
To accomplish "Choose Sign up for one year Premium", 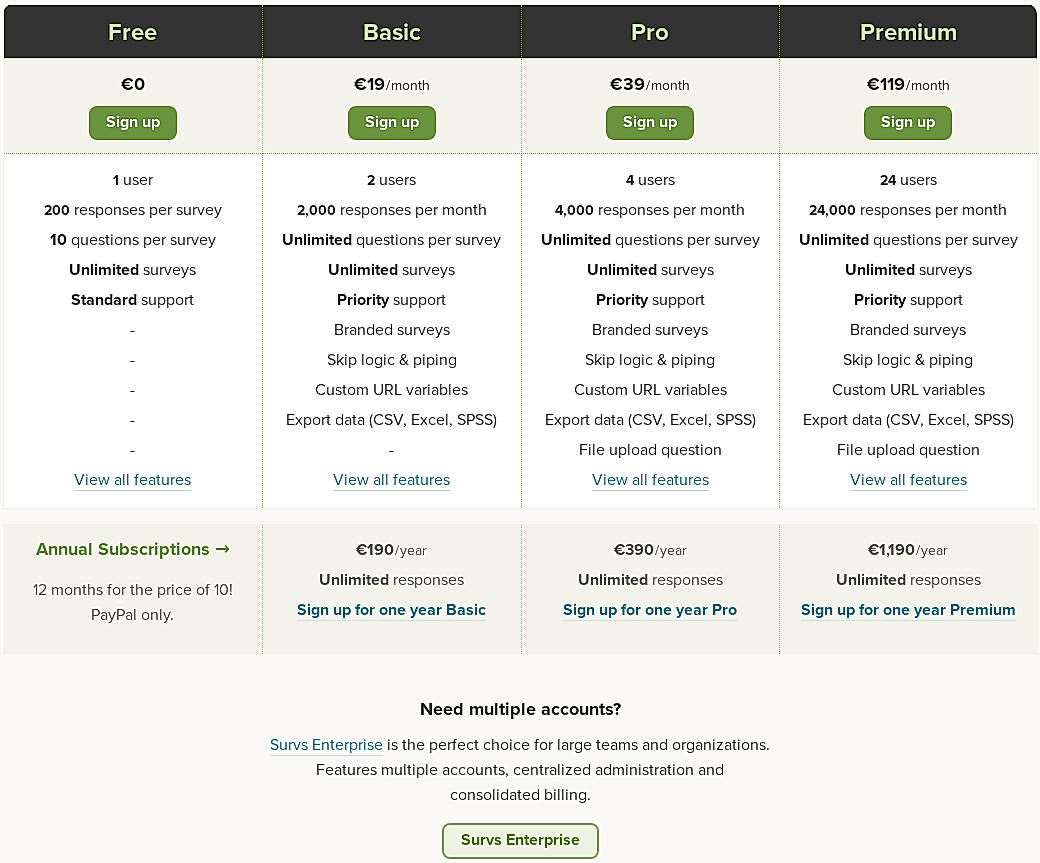I will coord(908,610).
